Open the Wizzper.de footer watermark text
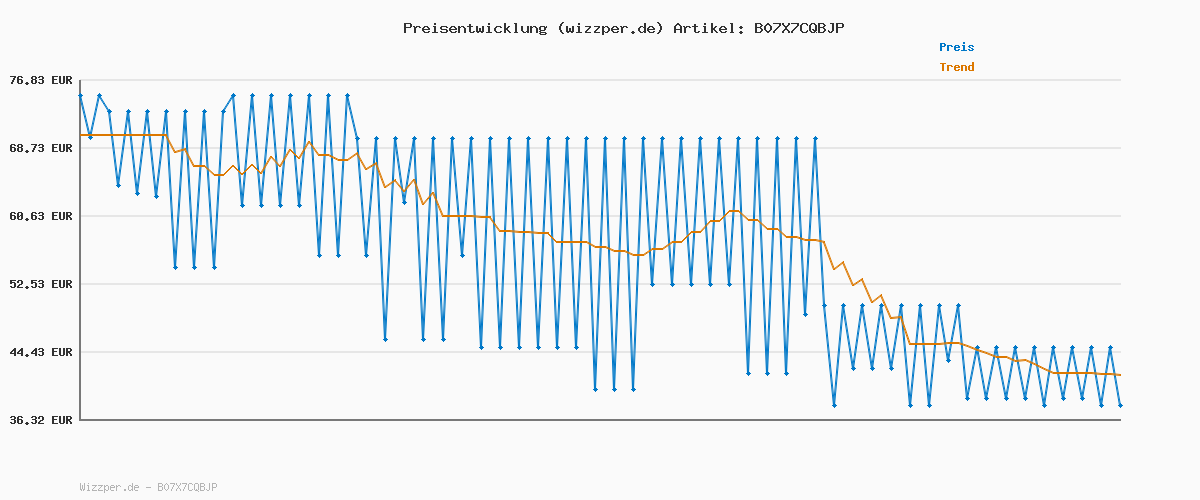Image resolution: width=1200 pixels, height=500 pixels. pyautogui.click(x=148, y=487)
